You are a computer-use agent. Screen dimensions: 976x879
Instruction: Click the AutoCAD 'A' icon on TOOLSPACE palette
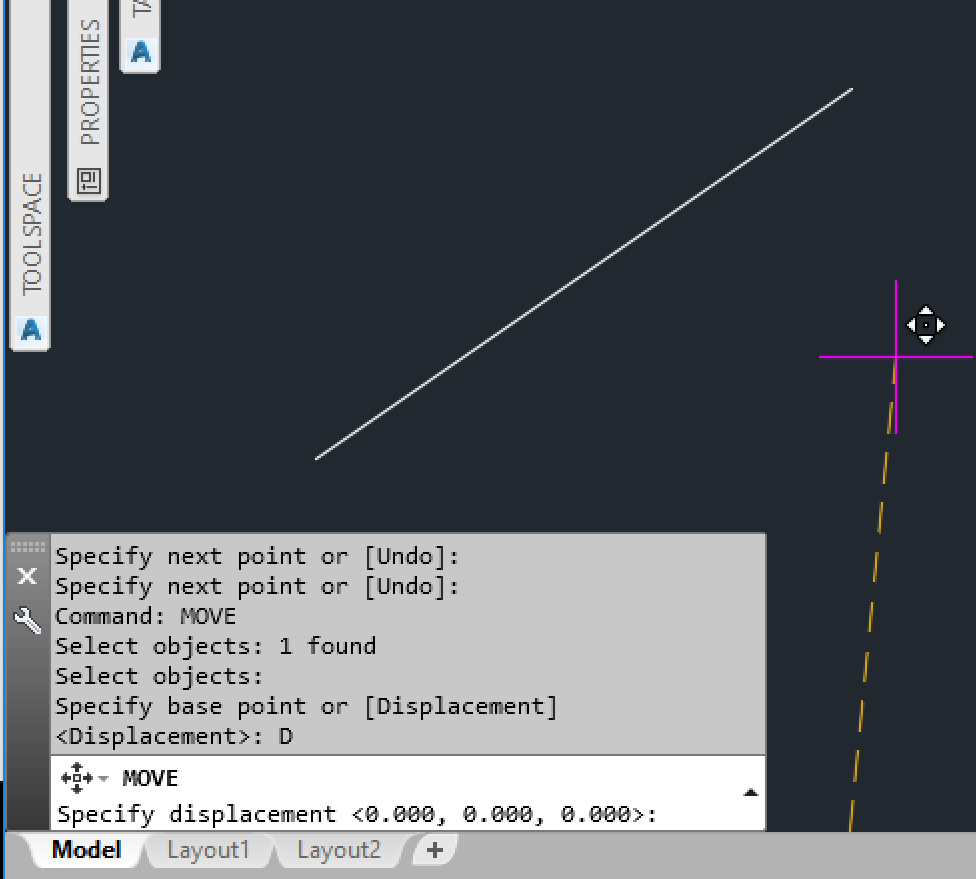(29, 331)
